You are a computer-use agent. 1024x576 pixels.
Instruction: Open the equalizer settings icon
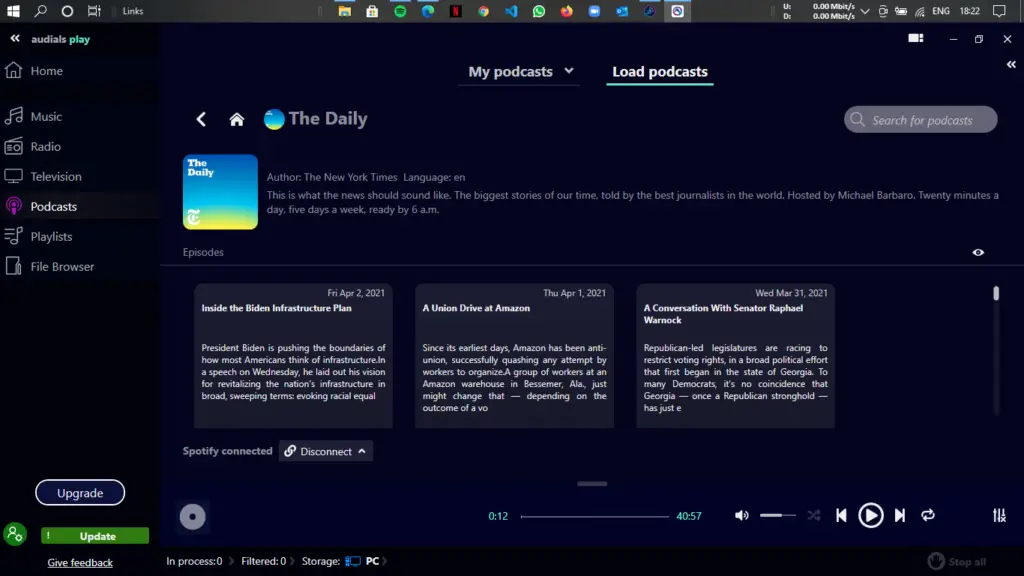coord(999,516)
